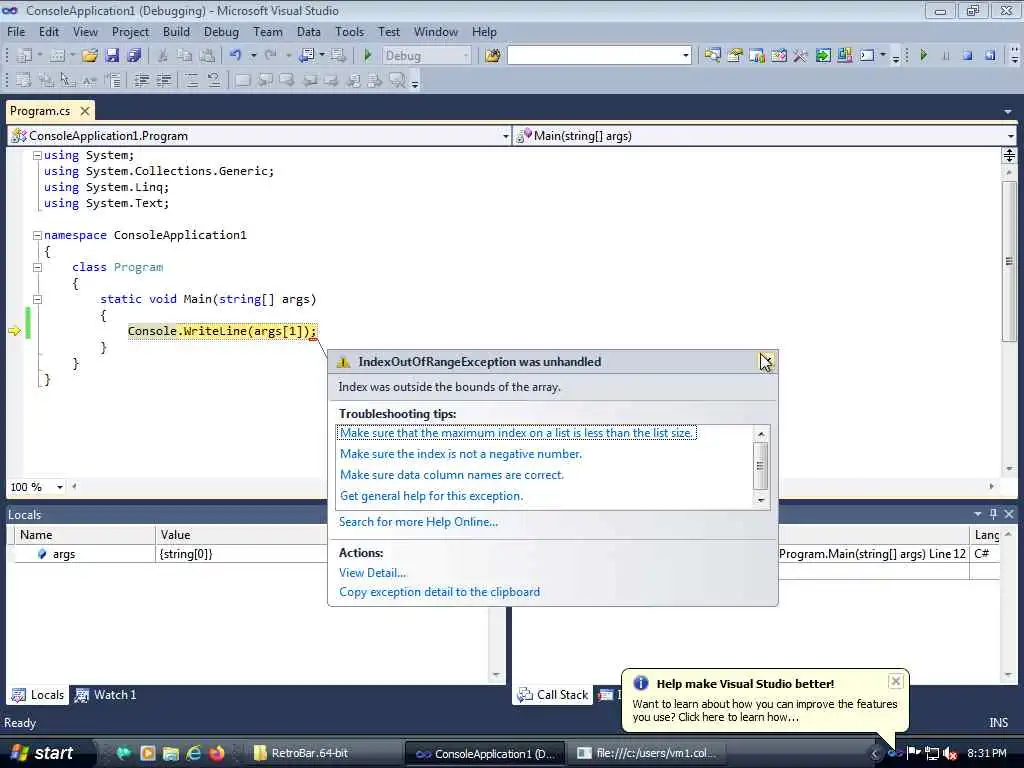
Task: Click the Save All icon
Action: pos(135,56)
